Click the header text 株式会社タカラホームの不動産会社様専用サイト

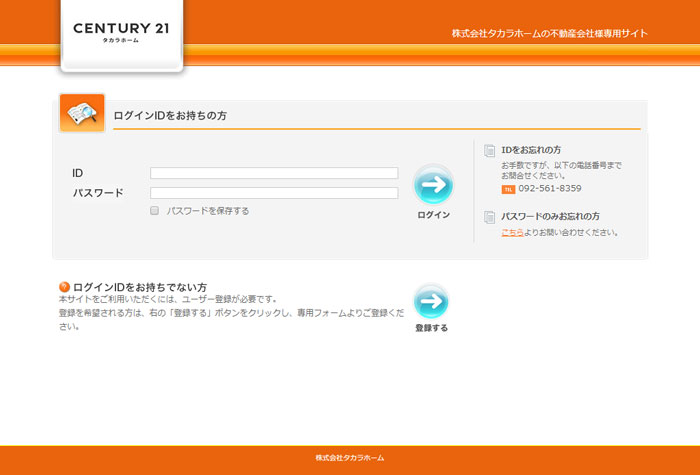pos(550,33)
